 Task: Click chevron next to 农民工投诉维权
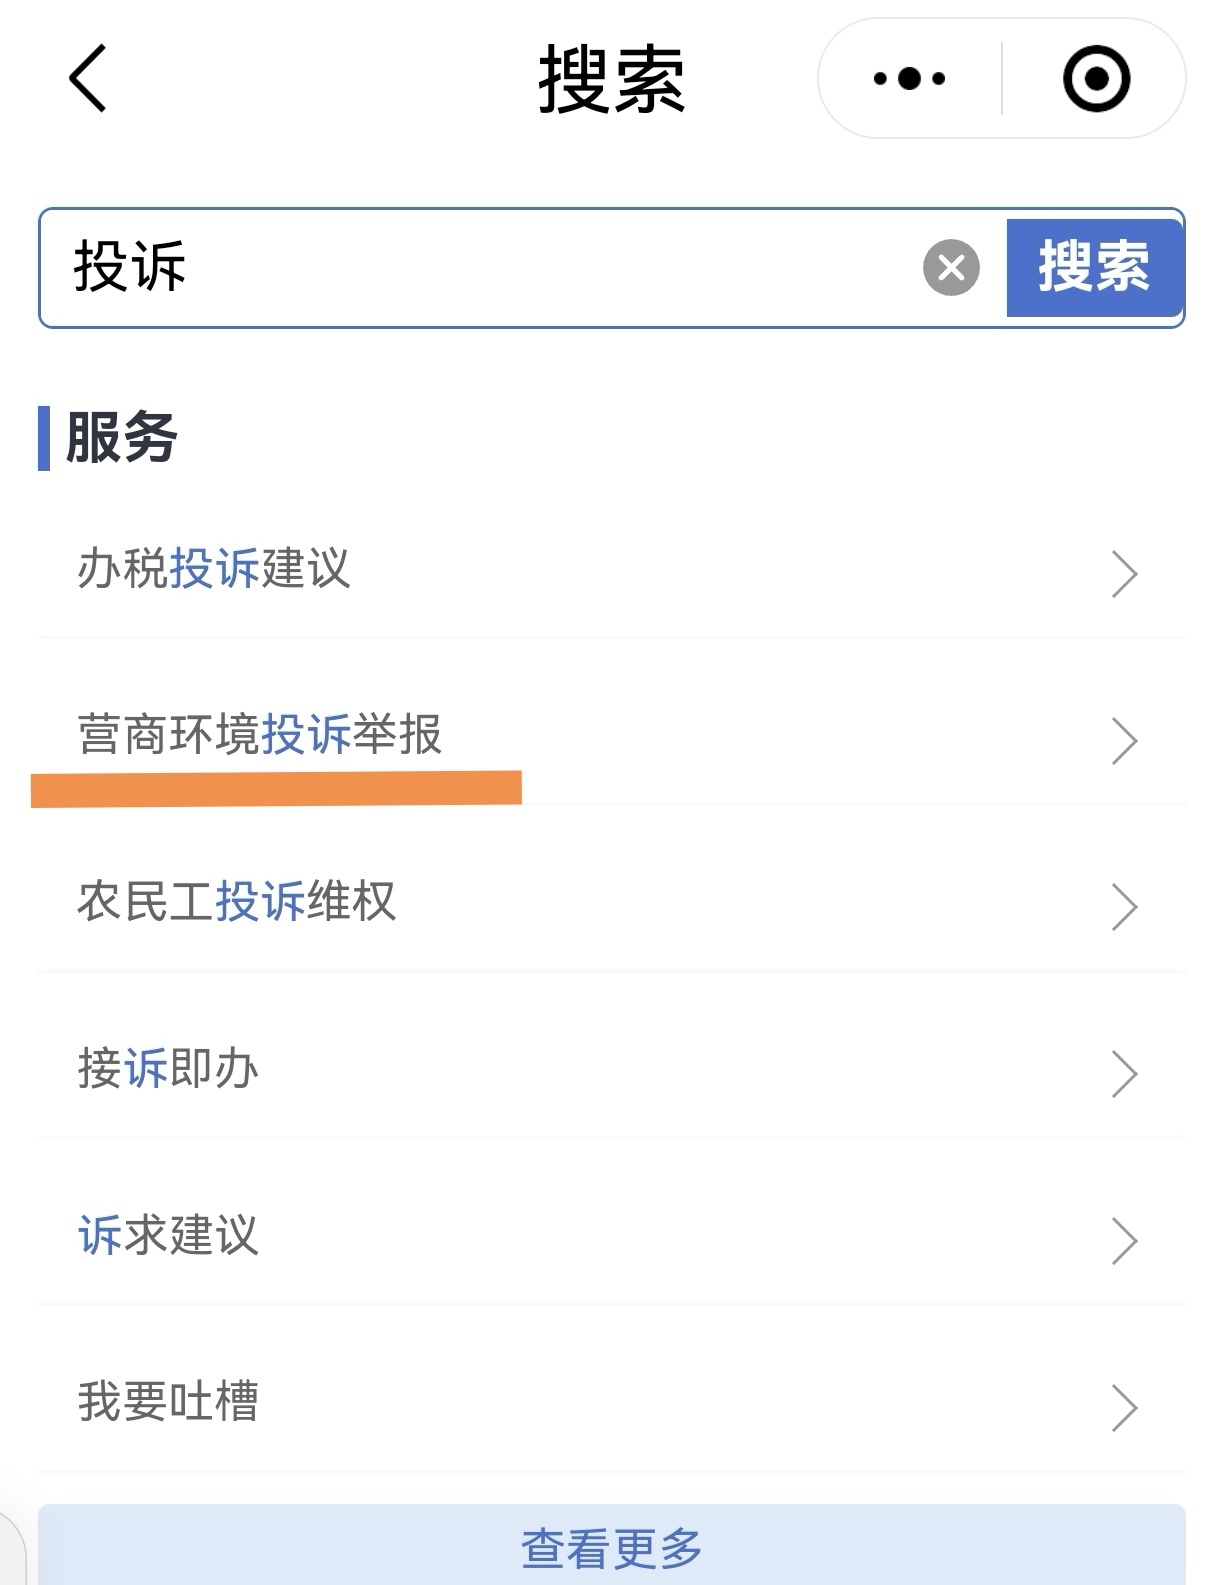pos(1125,907)
